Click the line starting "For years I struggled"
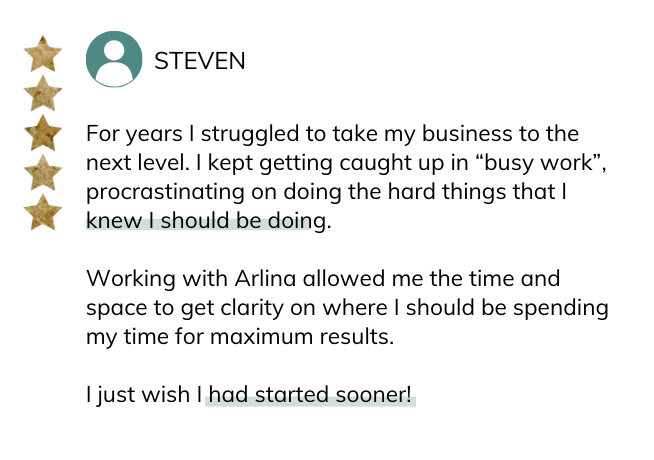654x460 pixels. [x=332, y=134]
